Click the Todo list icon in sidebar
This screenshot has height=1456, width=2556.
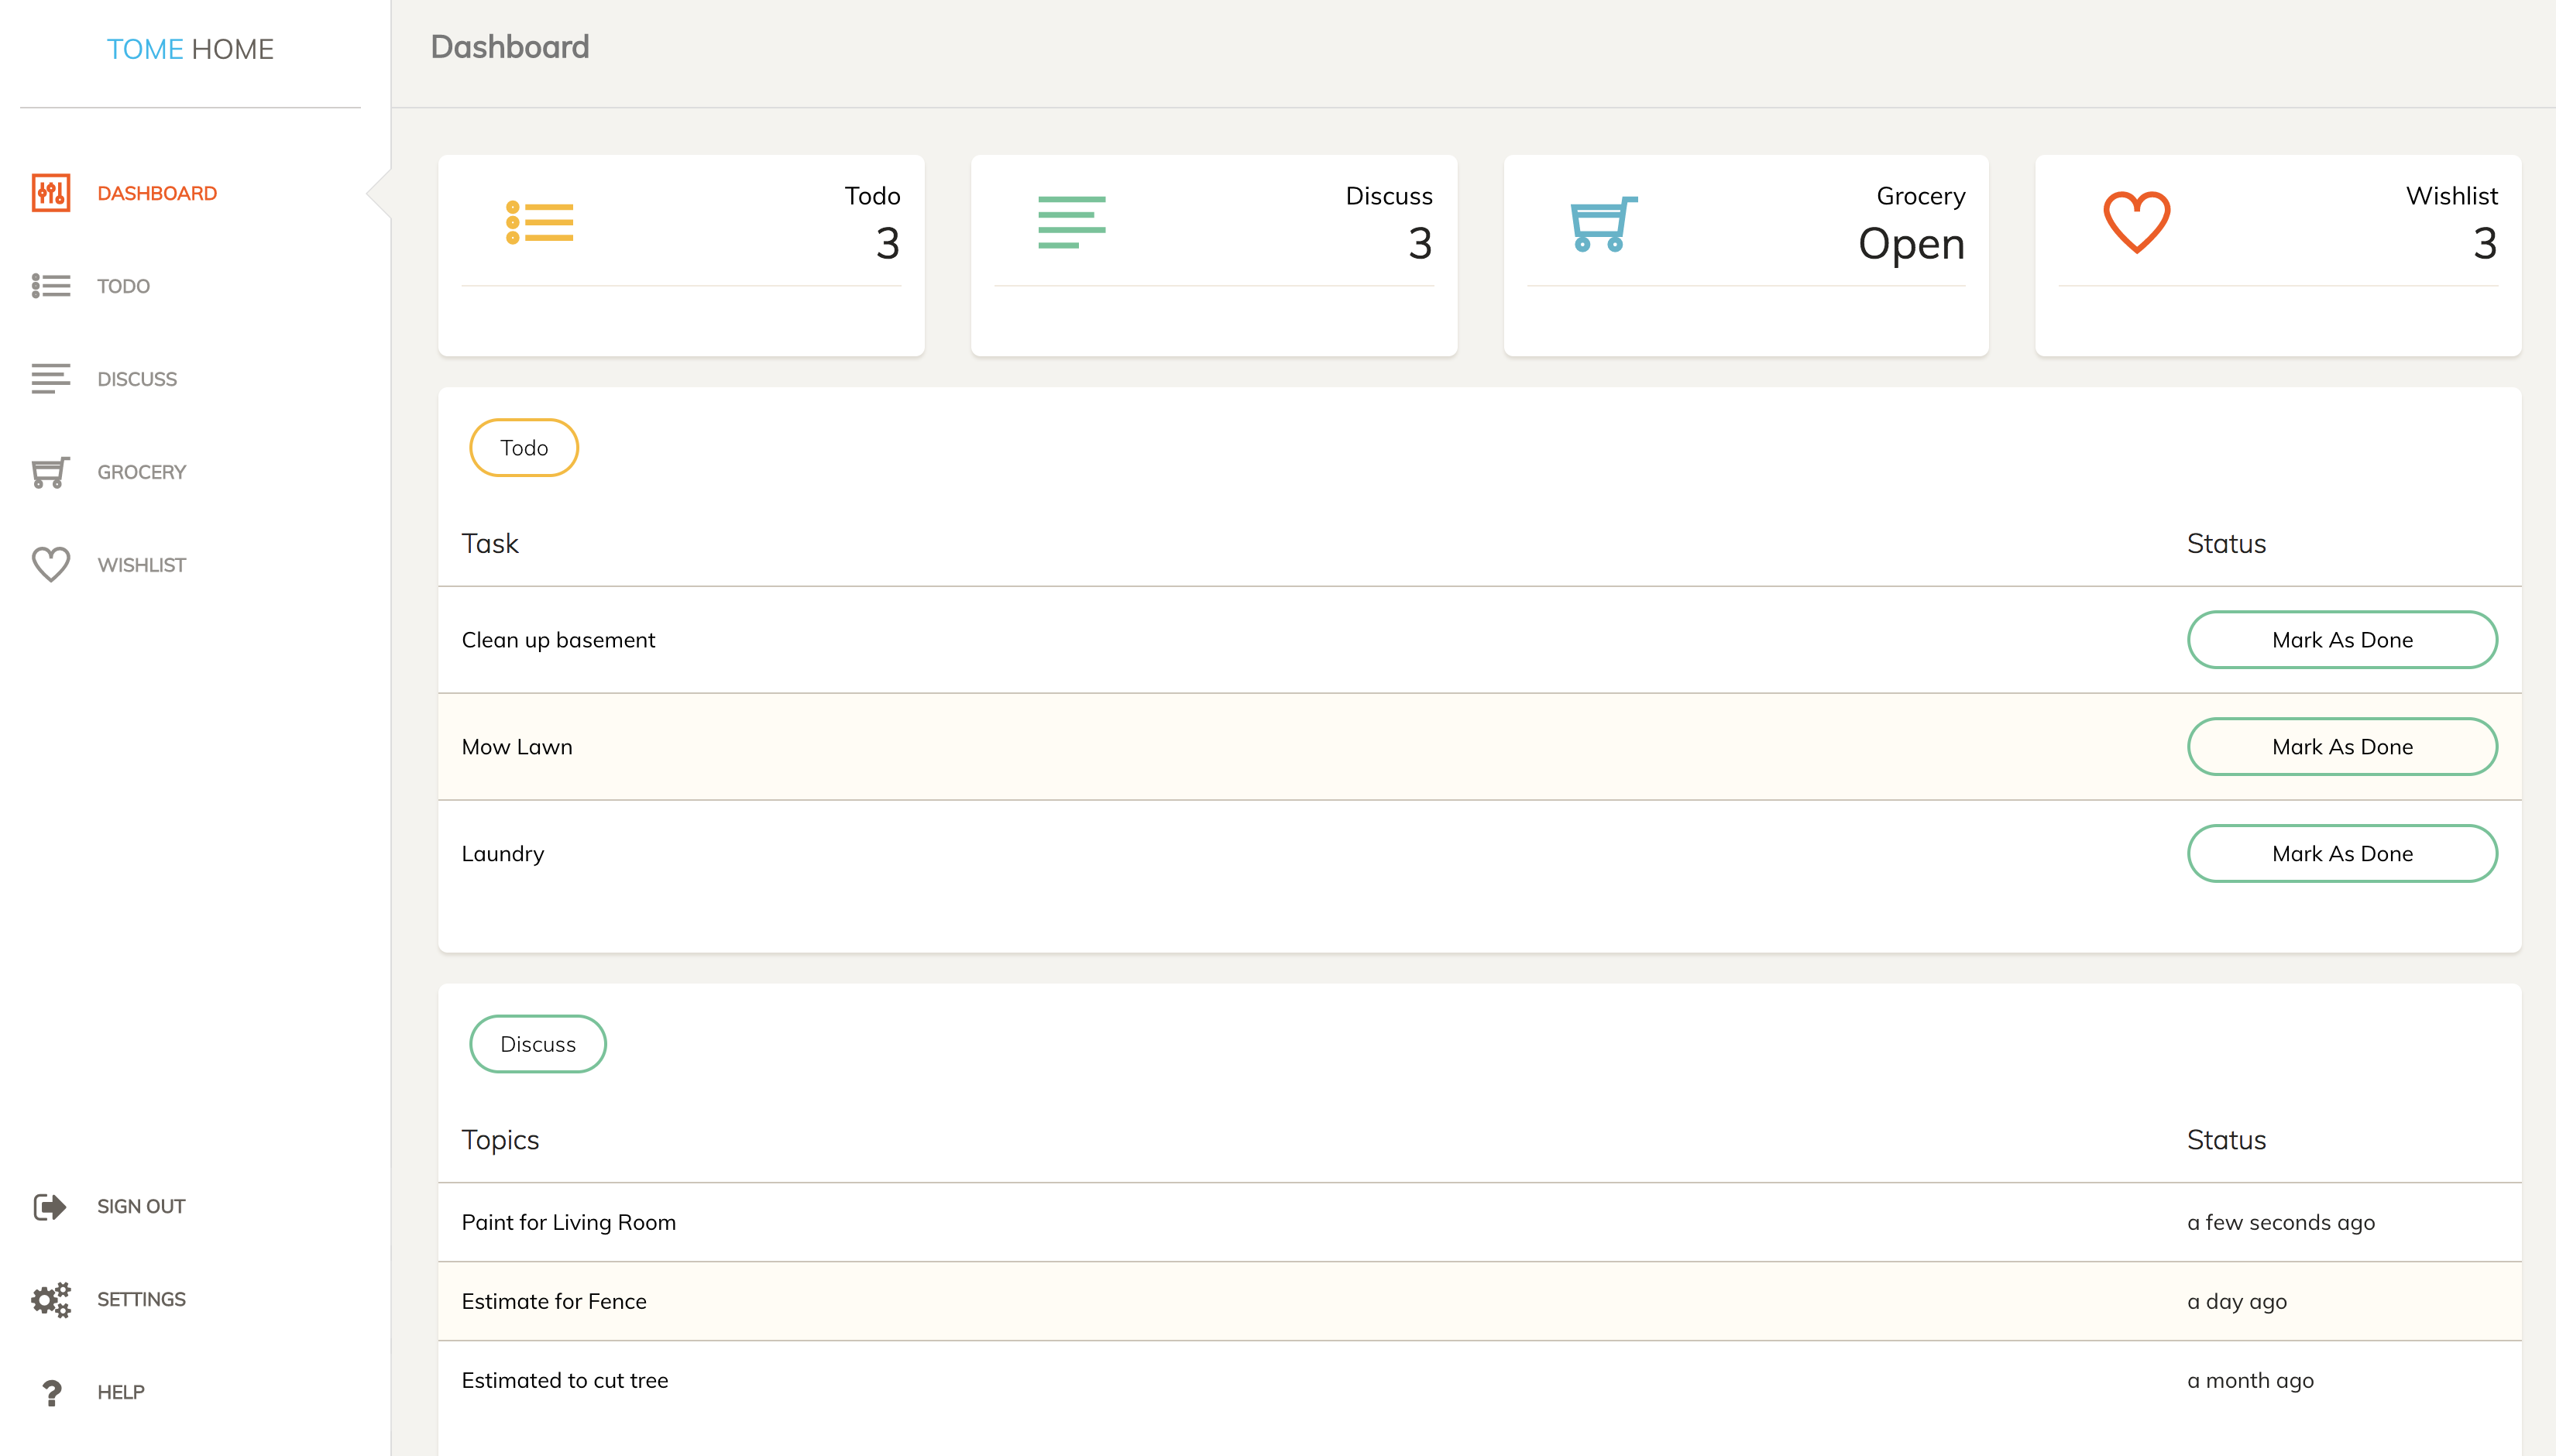pos(50,286)
